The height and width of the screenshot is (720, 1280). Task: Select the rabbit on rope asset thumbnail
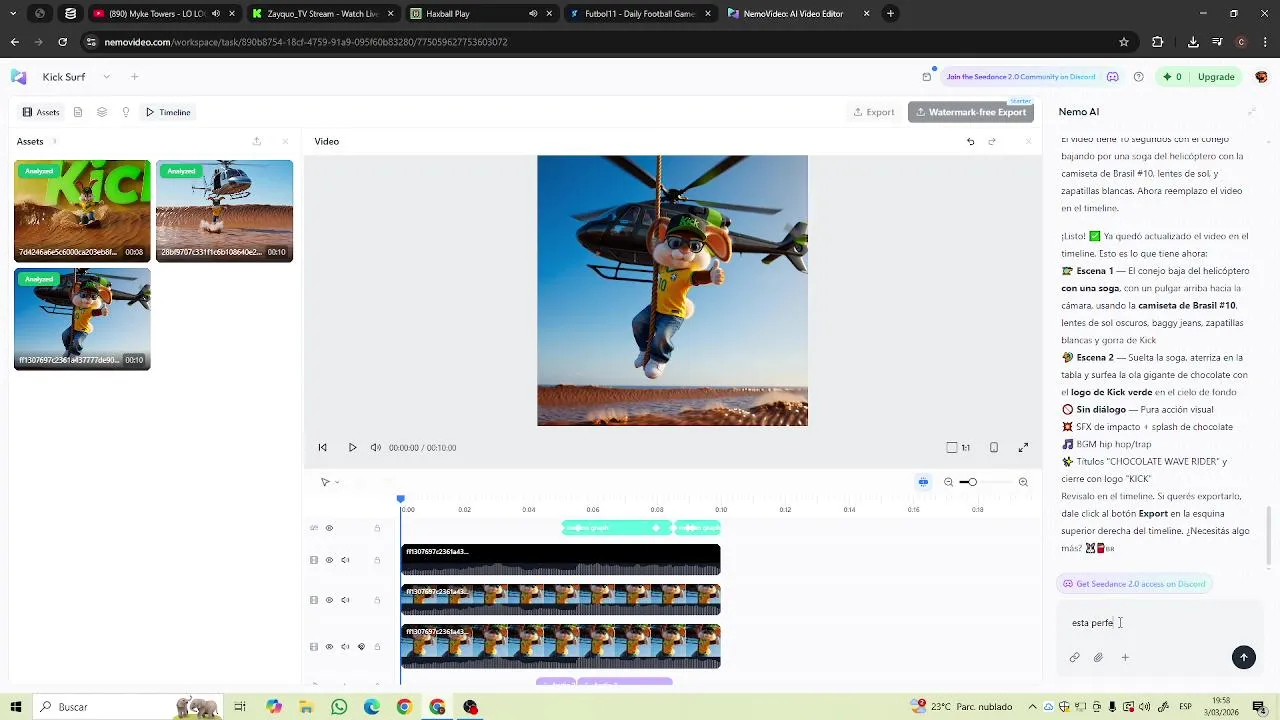tap(82, 319)
